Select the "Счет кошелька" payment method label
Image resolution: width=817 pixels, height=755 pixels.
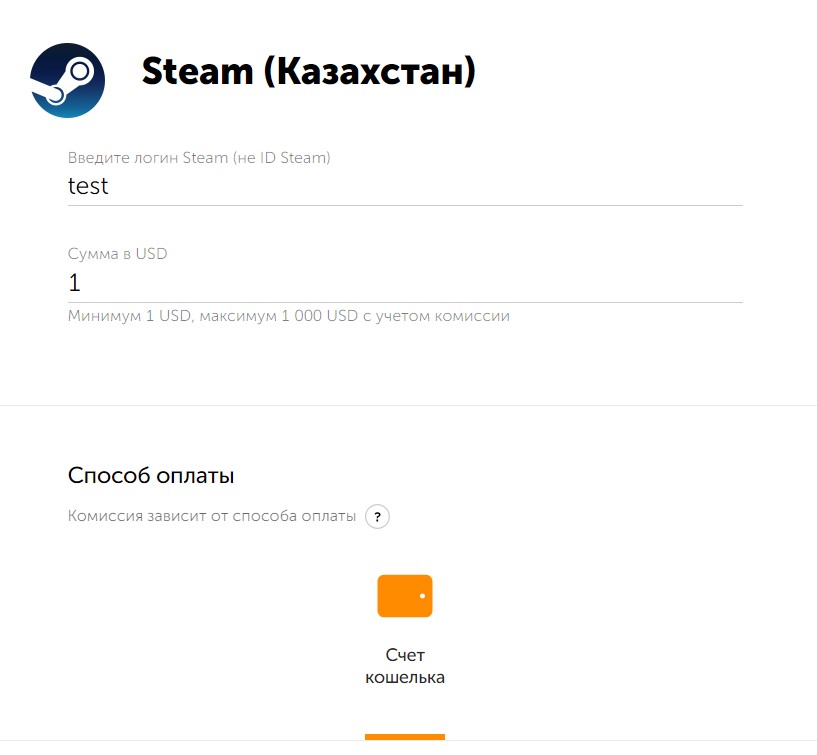[x=405, y=666]
